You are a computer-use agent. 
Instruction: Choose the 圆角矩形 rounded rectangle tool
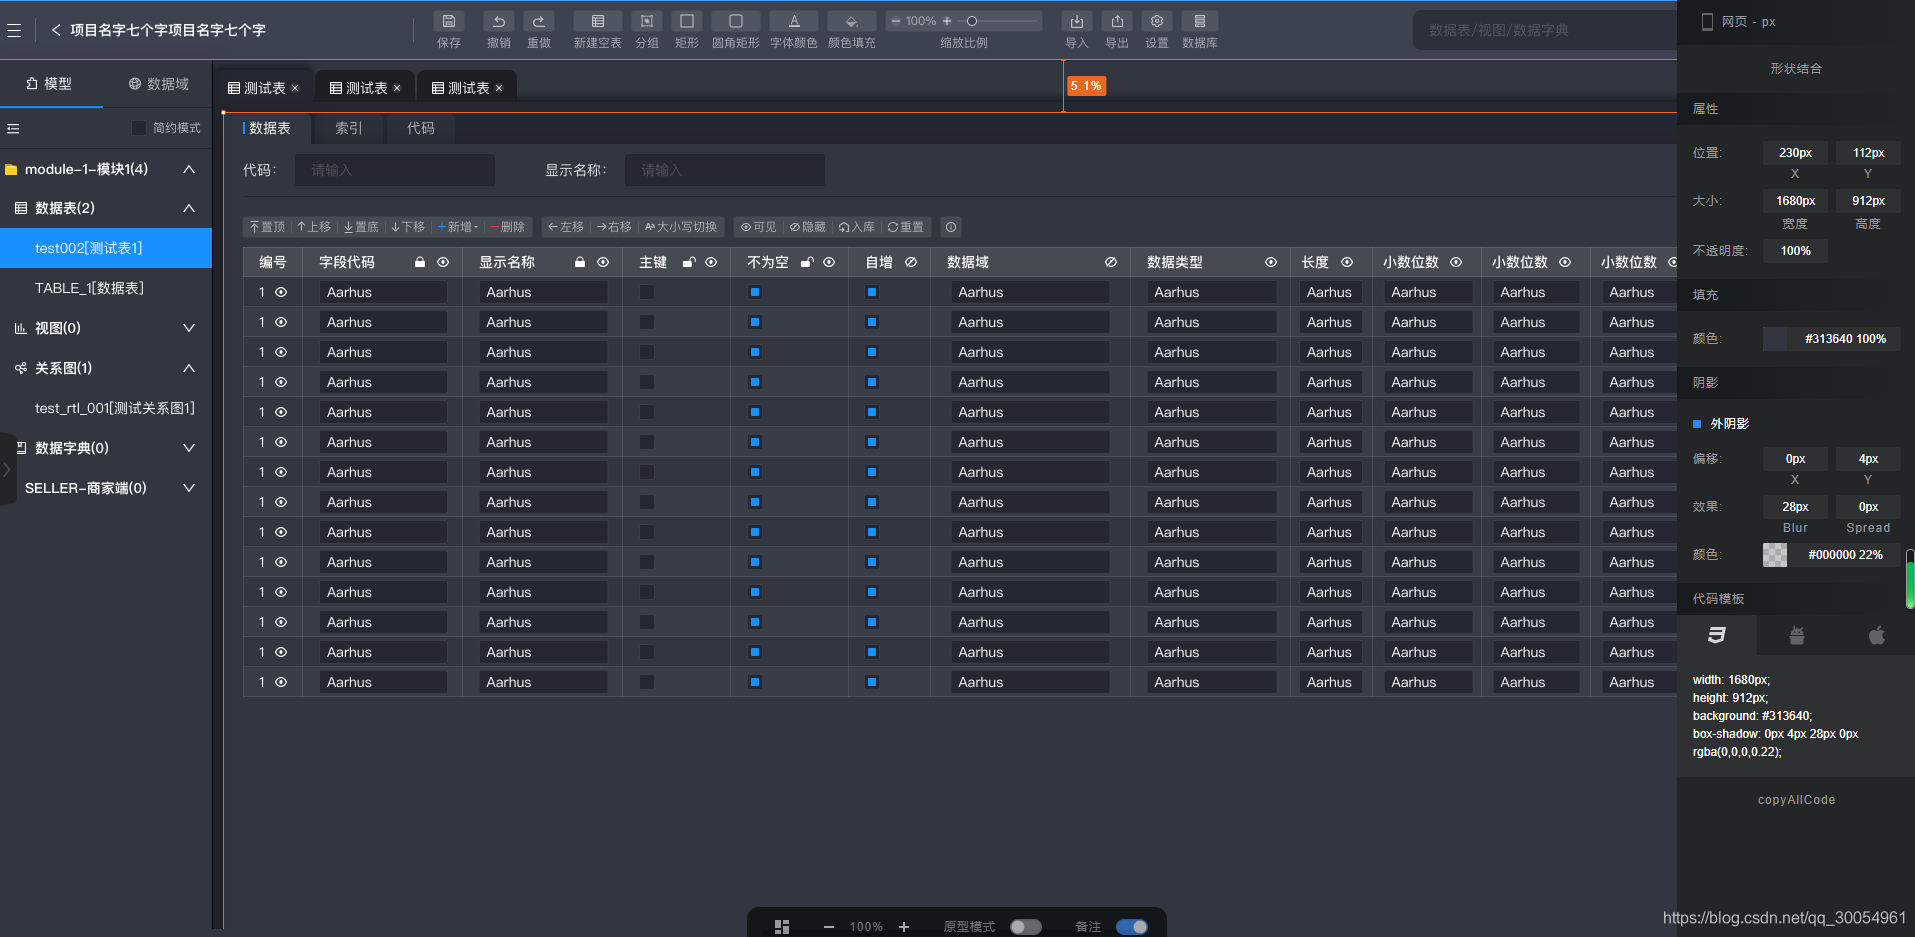[736, 21]
